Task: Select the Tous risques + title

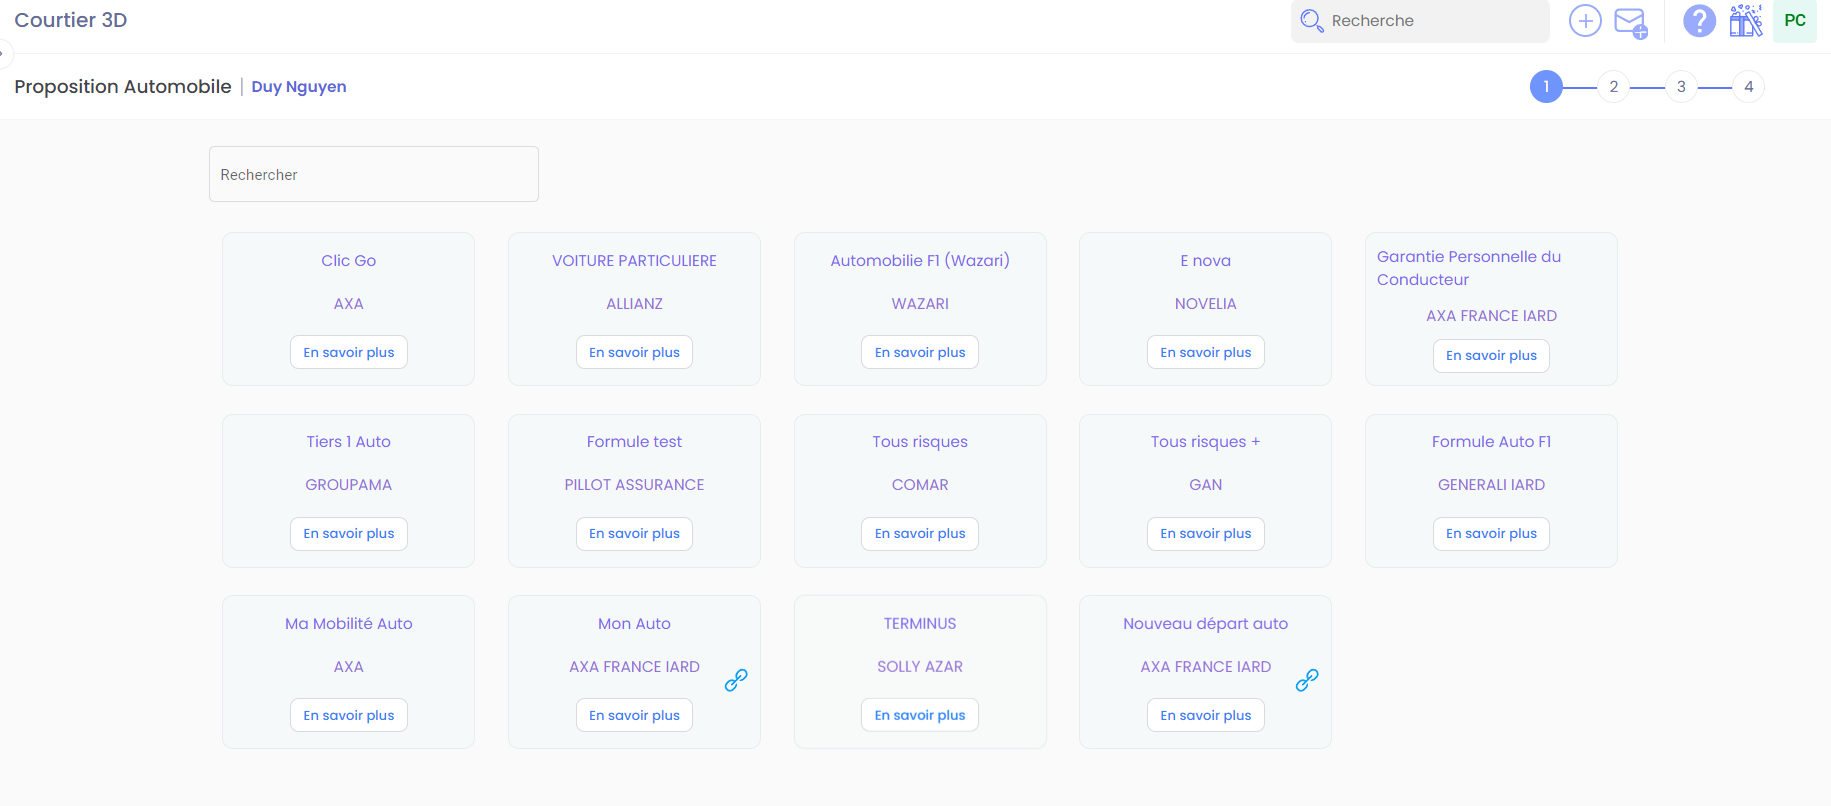Action: [x=1206, y=442]
